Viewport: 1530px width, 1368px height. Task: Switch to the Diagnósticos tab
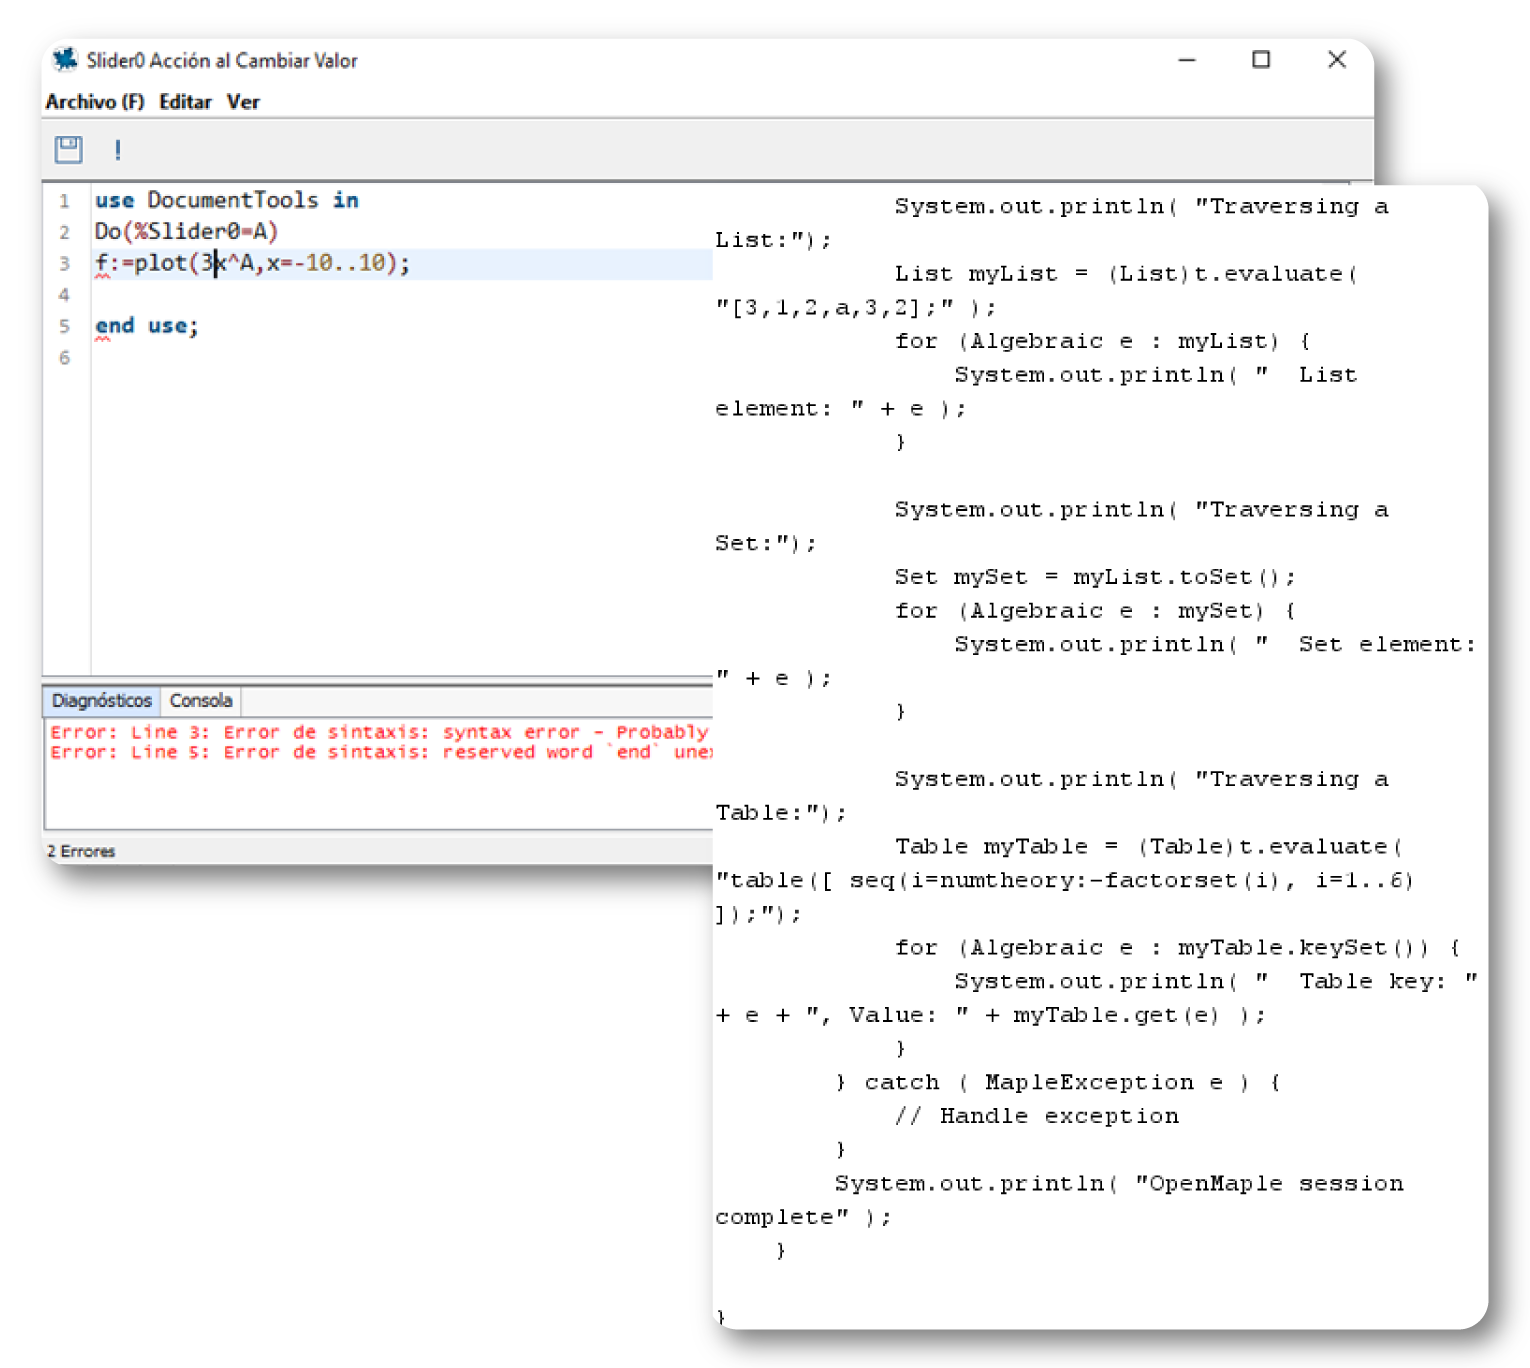101,701
